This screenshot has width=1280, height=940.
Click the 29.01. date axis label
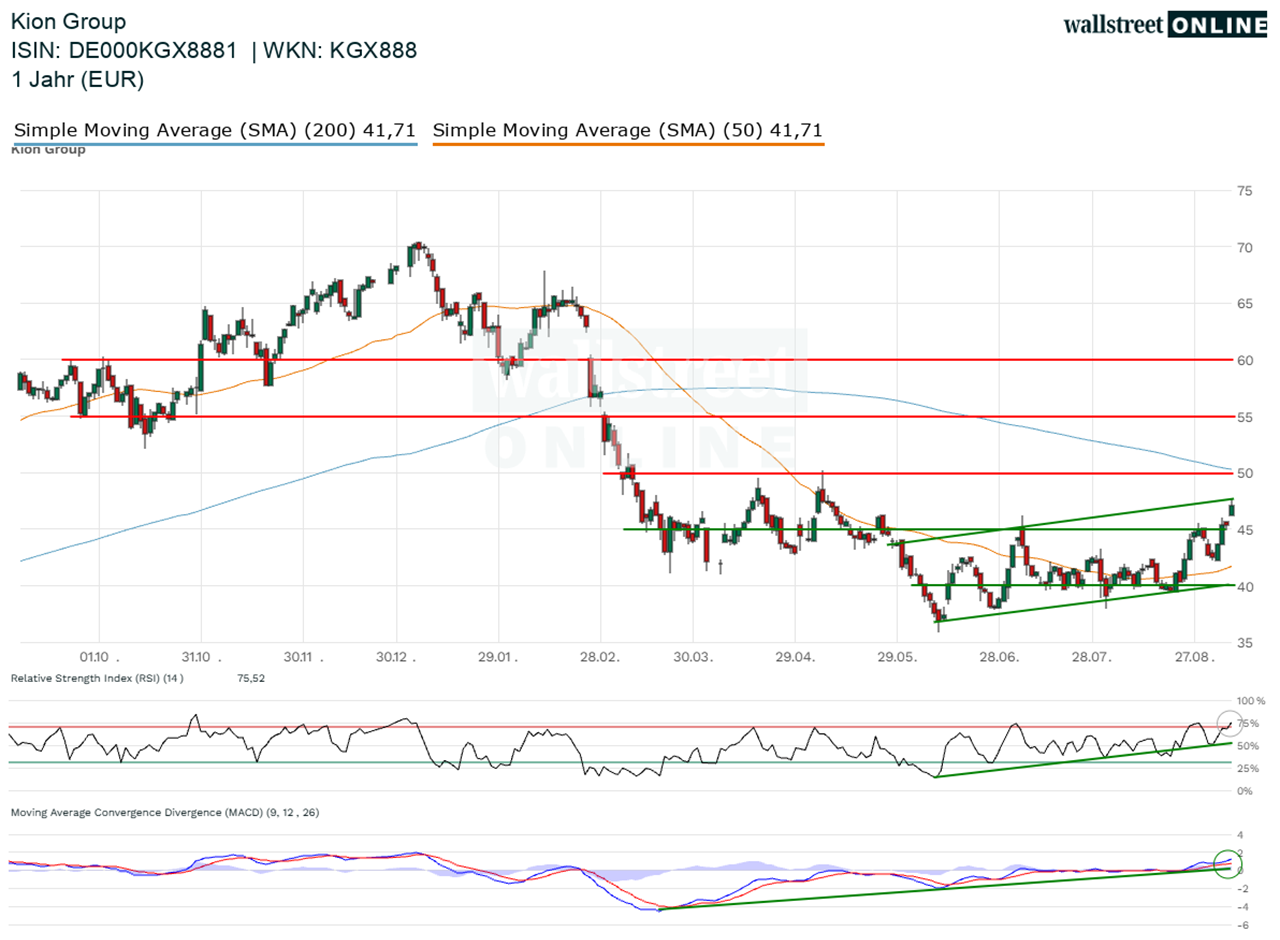point(498,657)
